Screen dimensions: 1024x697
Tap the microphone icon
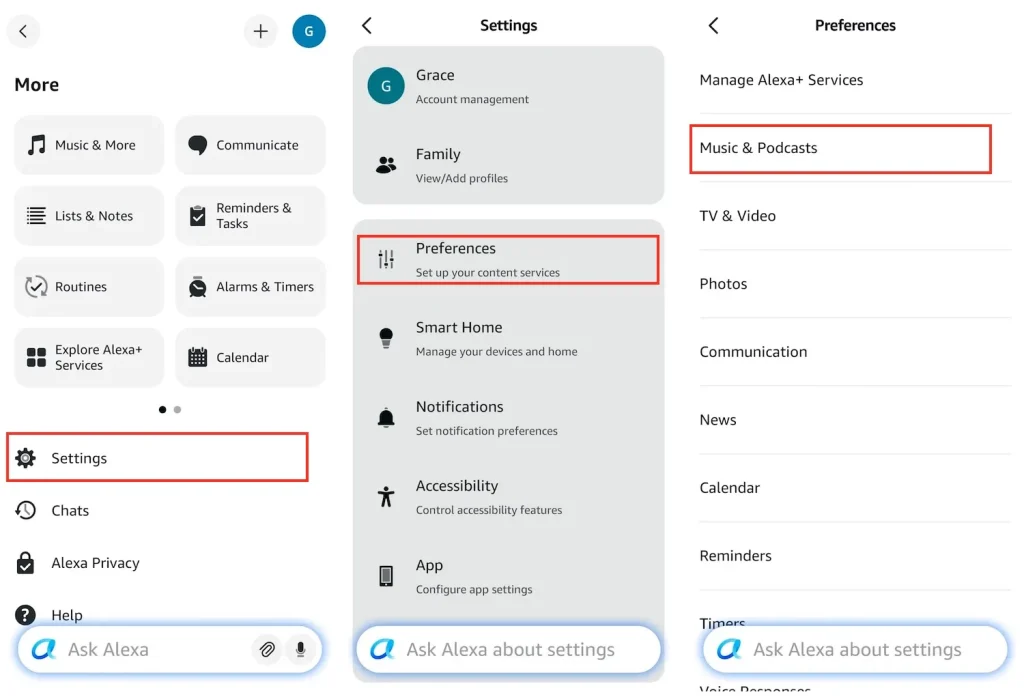[300, 649]
